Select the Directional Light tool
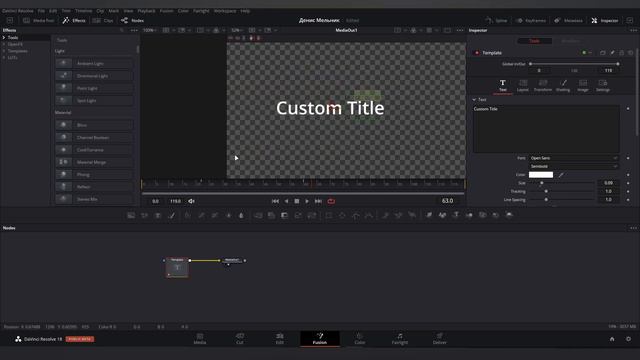 tap(94, 76)
